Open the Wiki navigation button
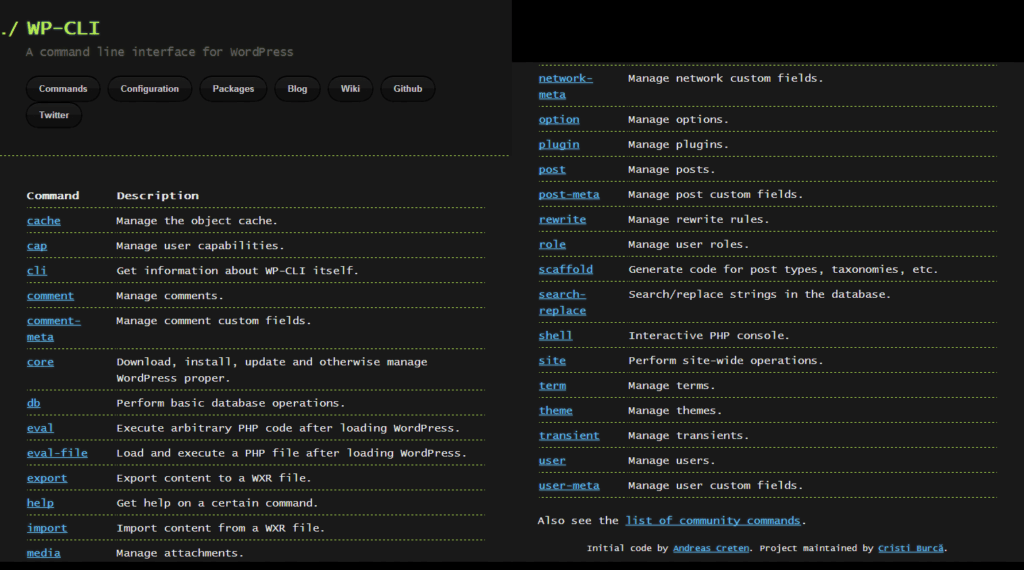 click(350, 89)
